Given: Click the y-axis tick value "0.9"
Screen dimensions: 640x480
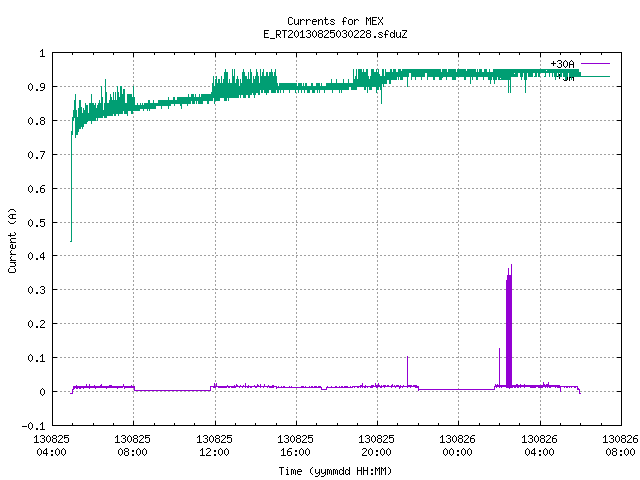Looking at the screenshot, I should (x=36, y=87).
